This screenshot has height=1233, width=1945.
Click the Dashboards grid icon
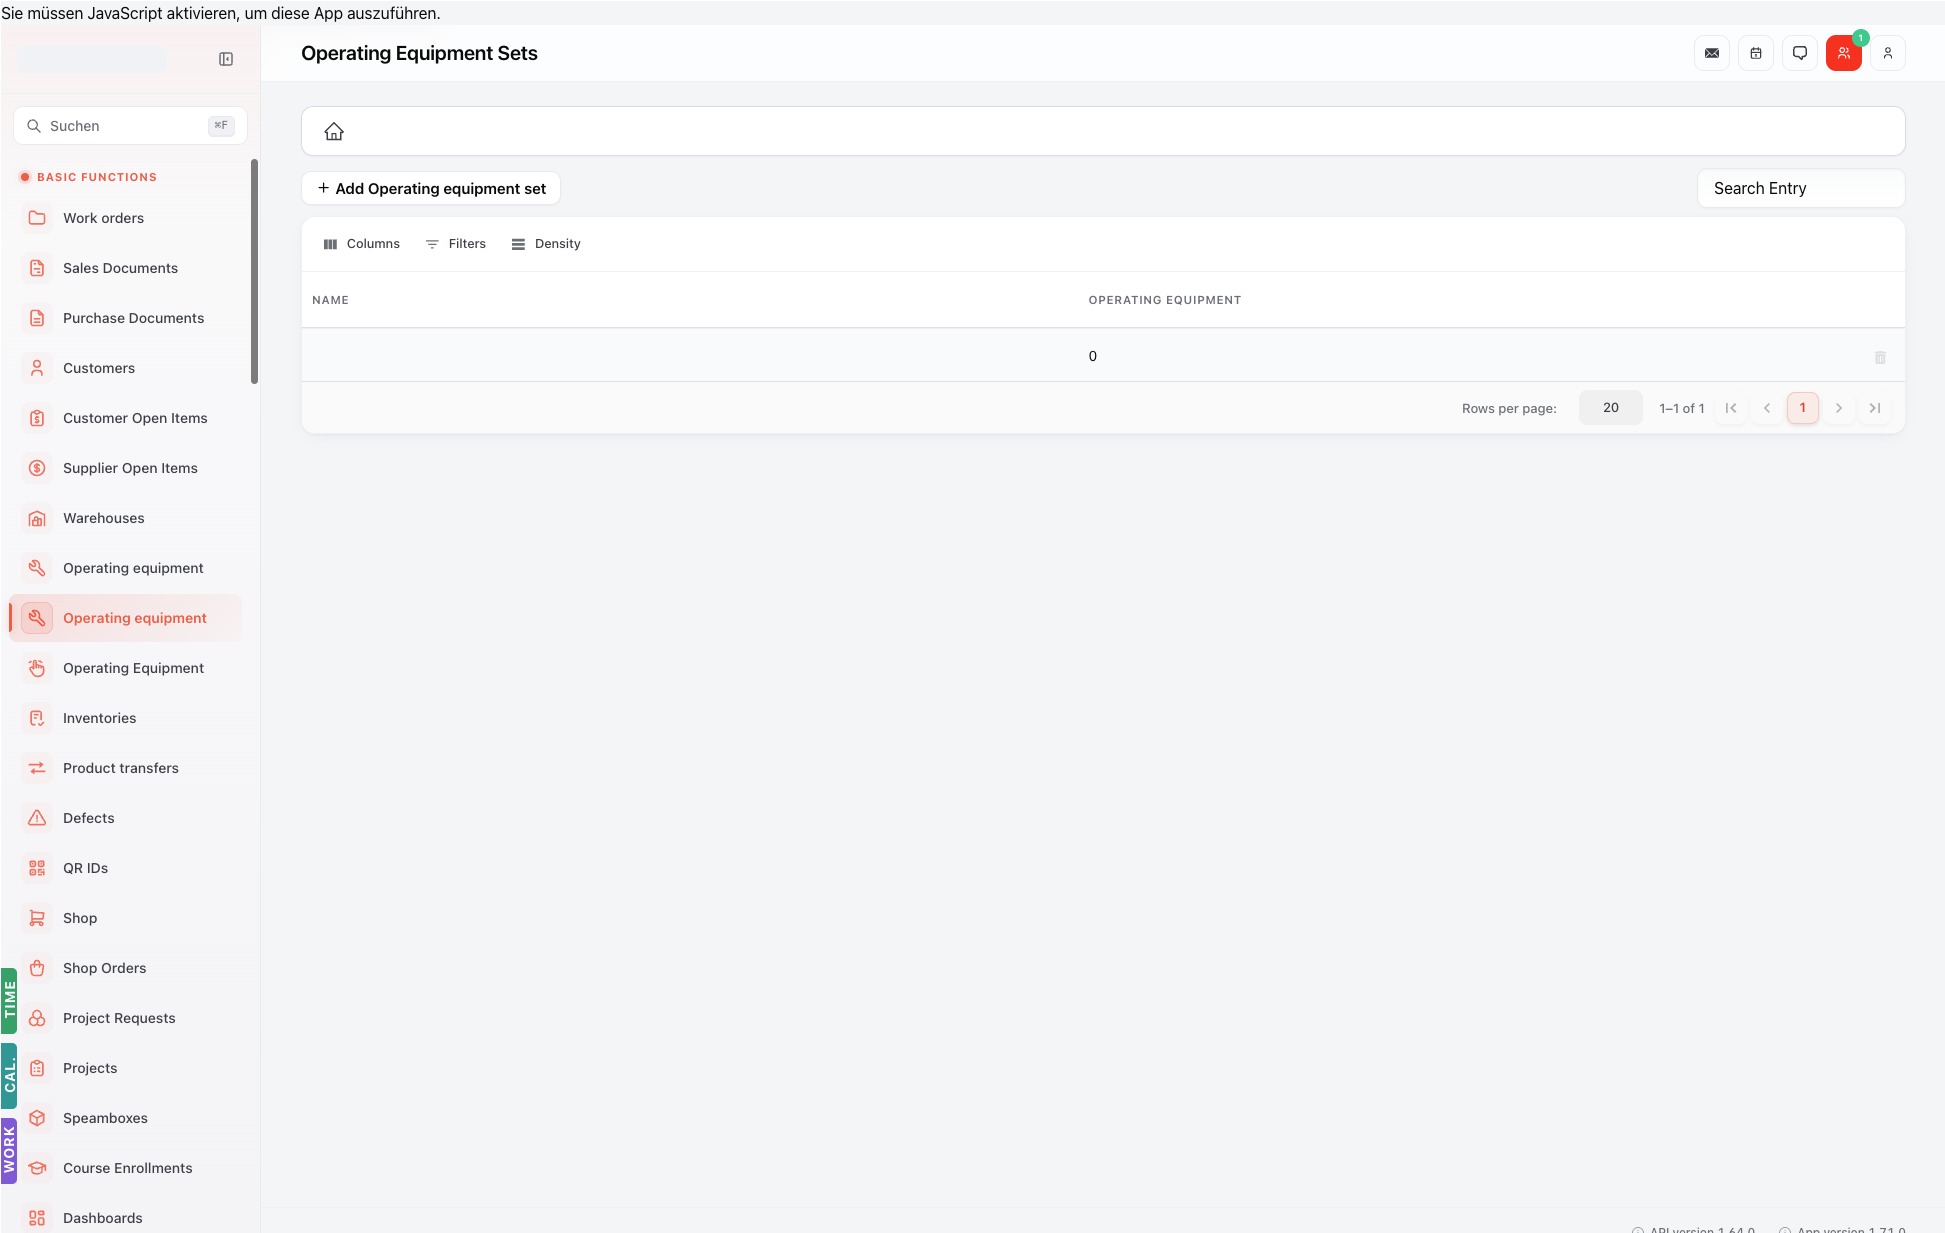[37, 1218]
